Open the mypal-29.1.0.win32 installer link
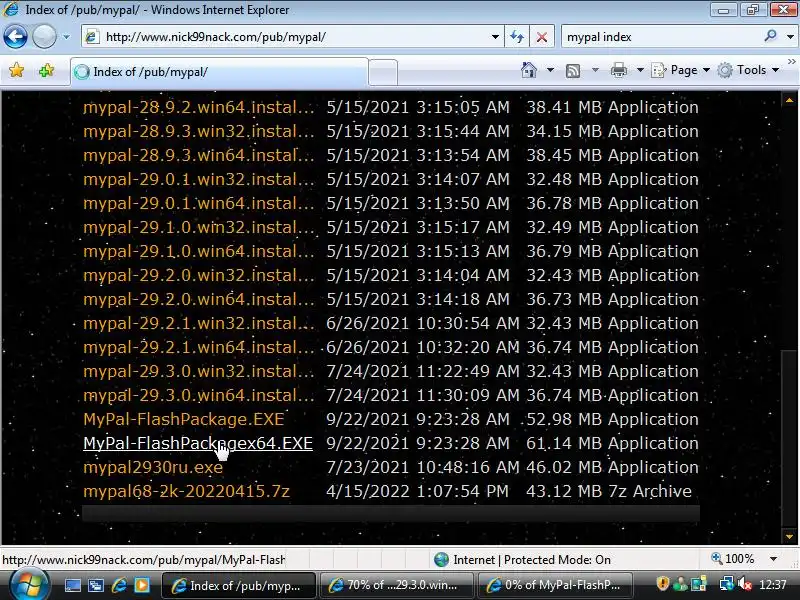This screenshot has width=800, height=600. pos(198,227)
